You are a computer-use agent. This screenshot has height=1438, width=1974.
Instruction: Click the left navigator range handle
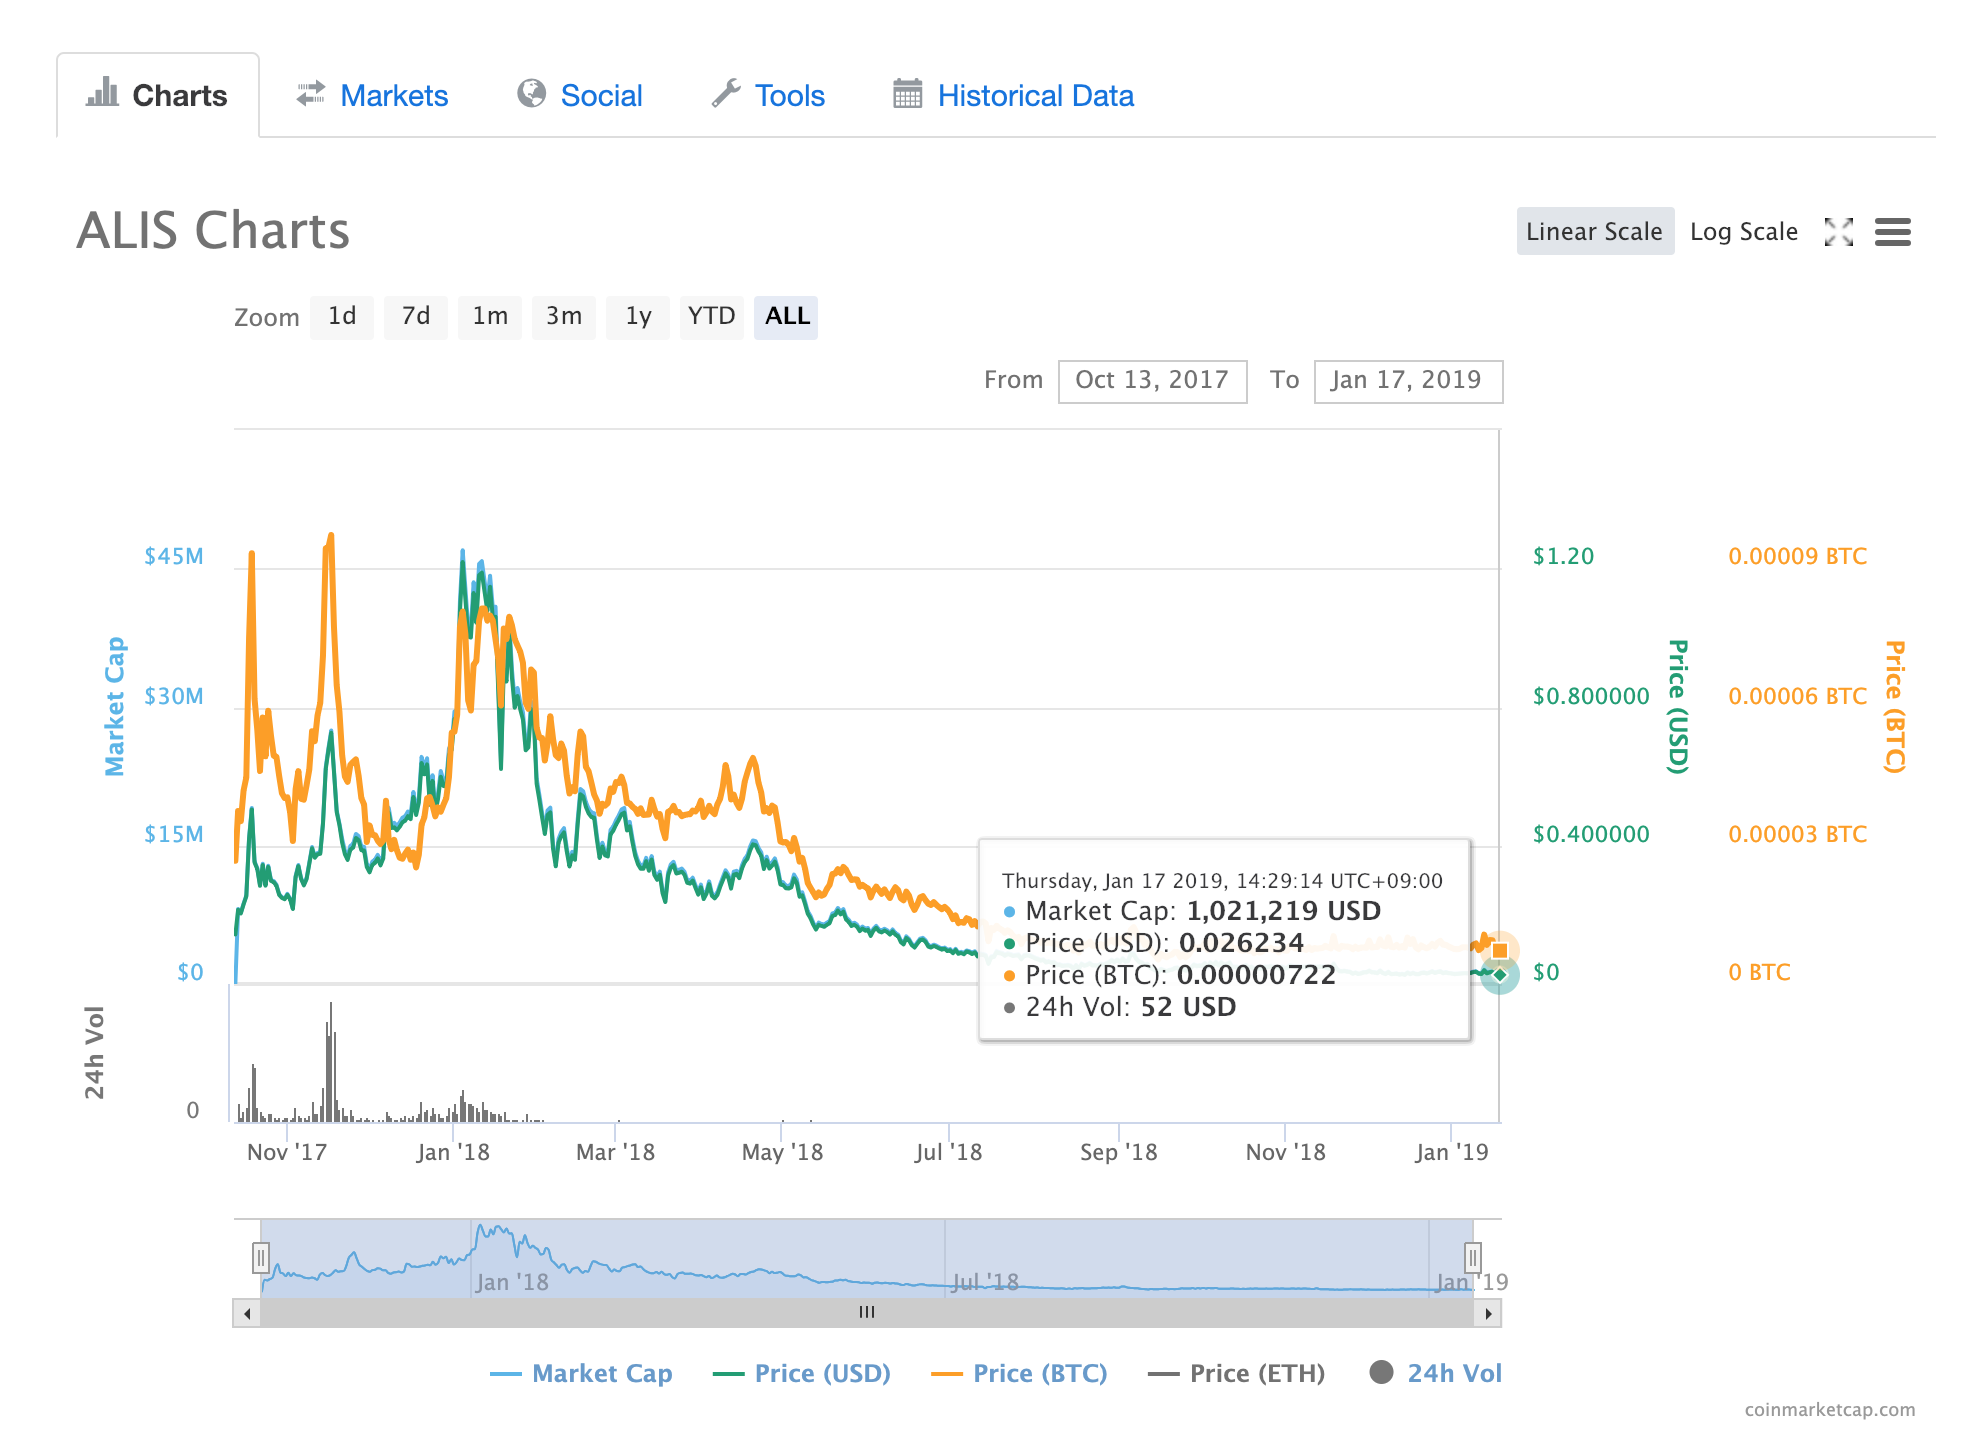pyautogui.click(x=261, y=1257)
